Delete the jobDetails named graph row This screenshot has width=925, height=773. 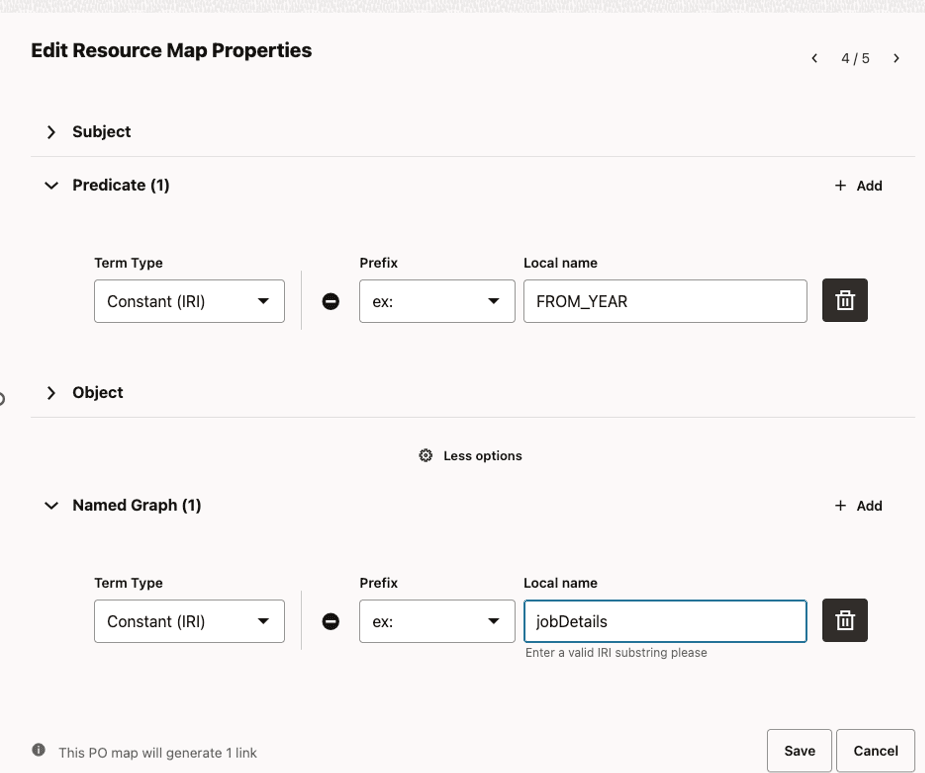(x=845, y=620)
